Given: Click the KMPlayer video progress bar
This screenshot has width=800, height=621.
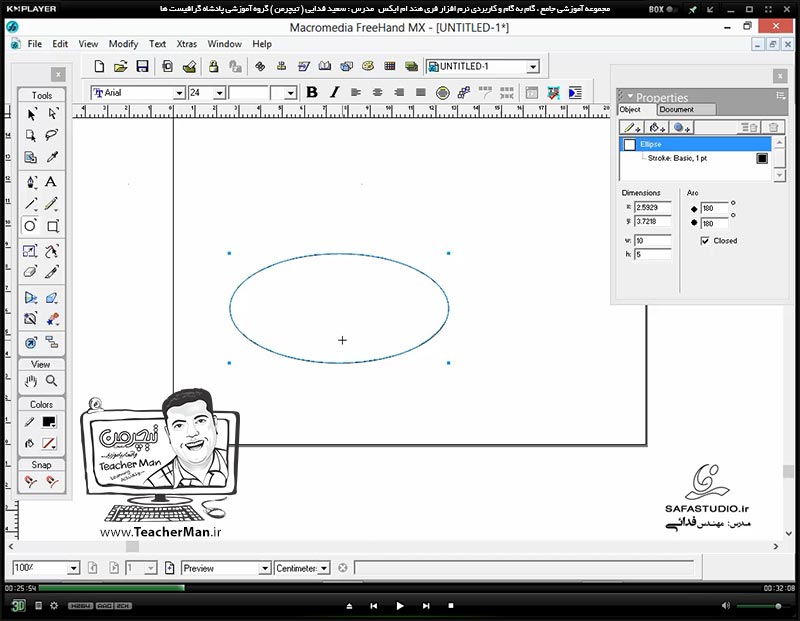Looking at the screenshot, I should click(x=399, y=588).
